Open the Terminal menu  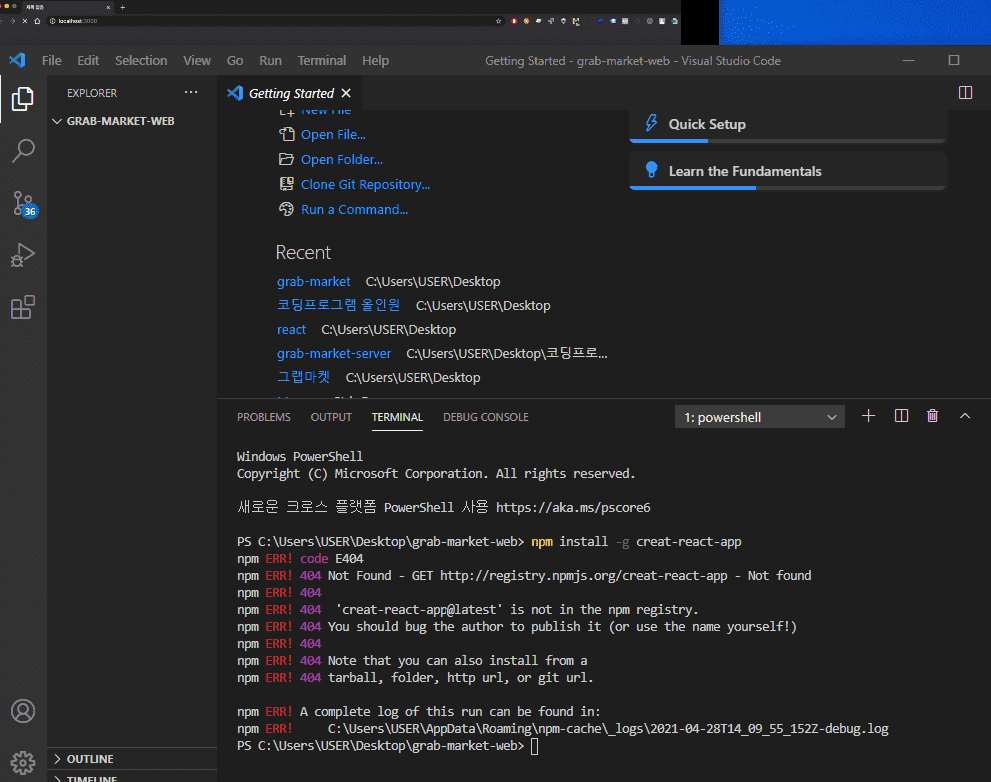coord(322,61)
